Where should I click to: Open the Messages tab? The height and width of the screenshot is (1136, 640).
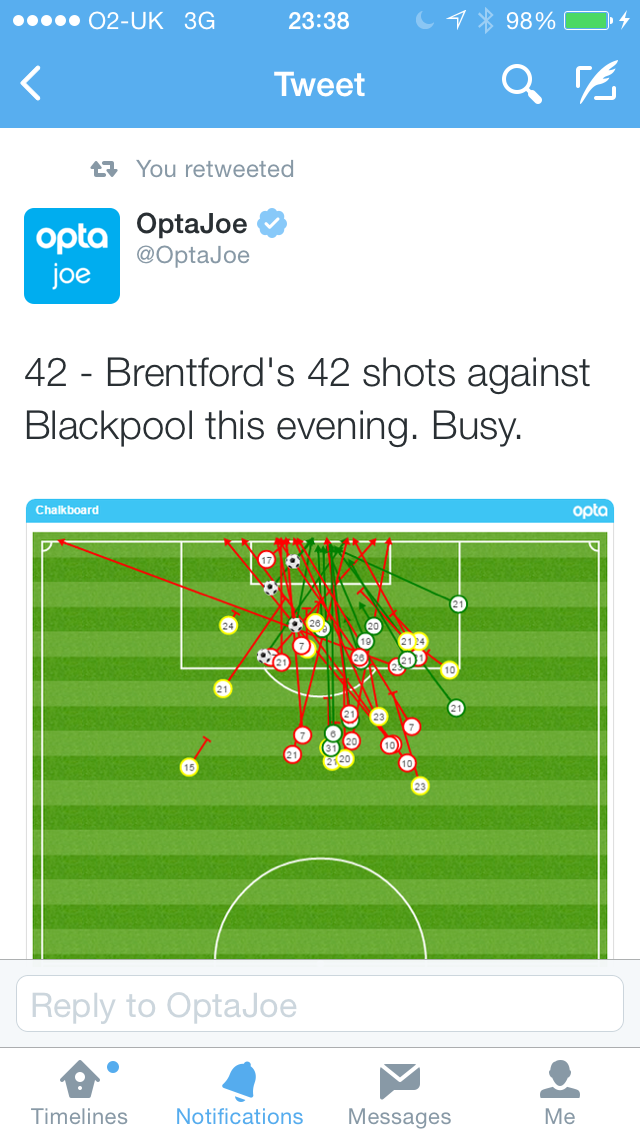pyautogui.click(x=399, y=1093)
